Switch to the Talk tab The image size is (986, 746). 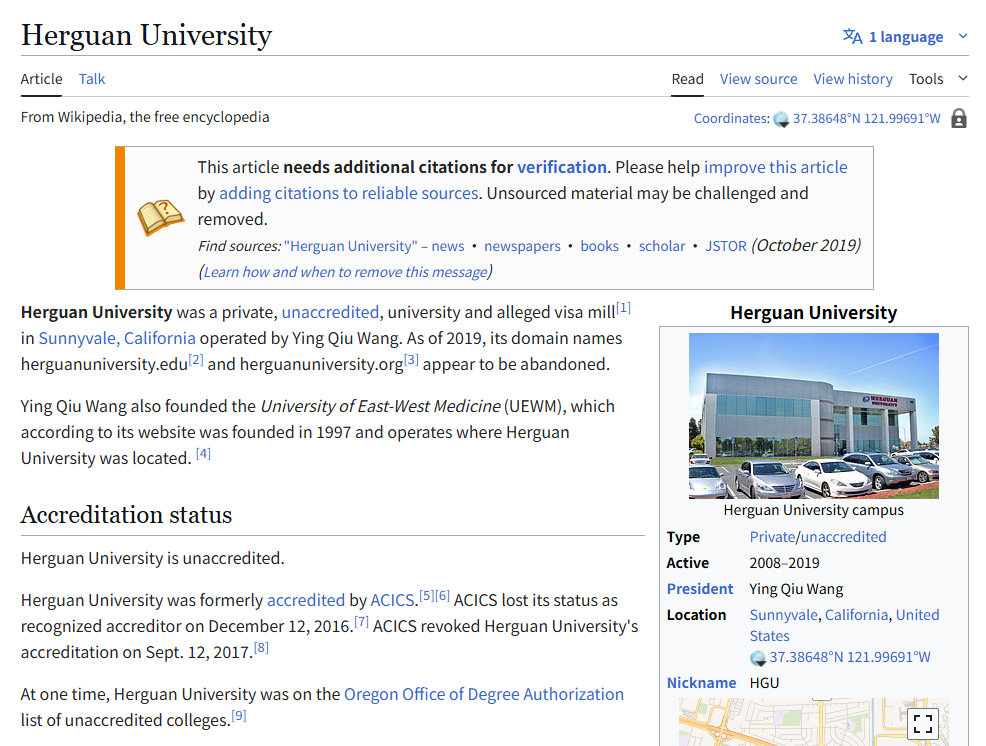pos(92,79)
